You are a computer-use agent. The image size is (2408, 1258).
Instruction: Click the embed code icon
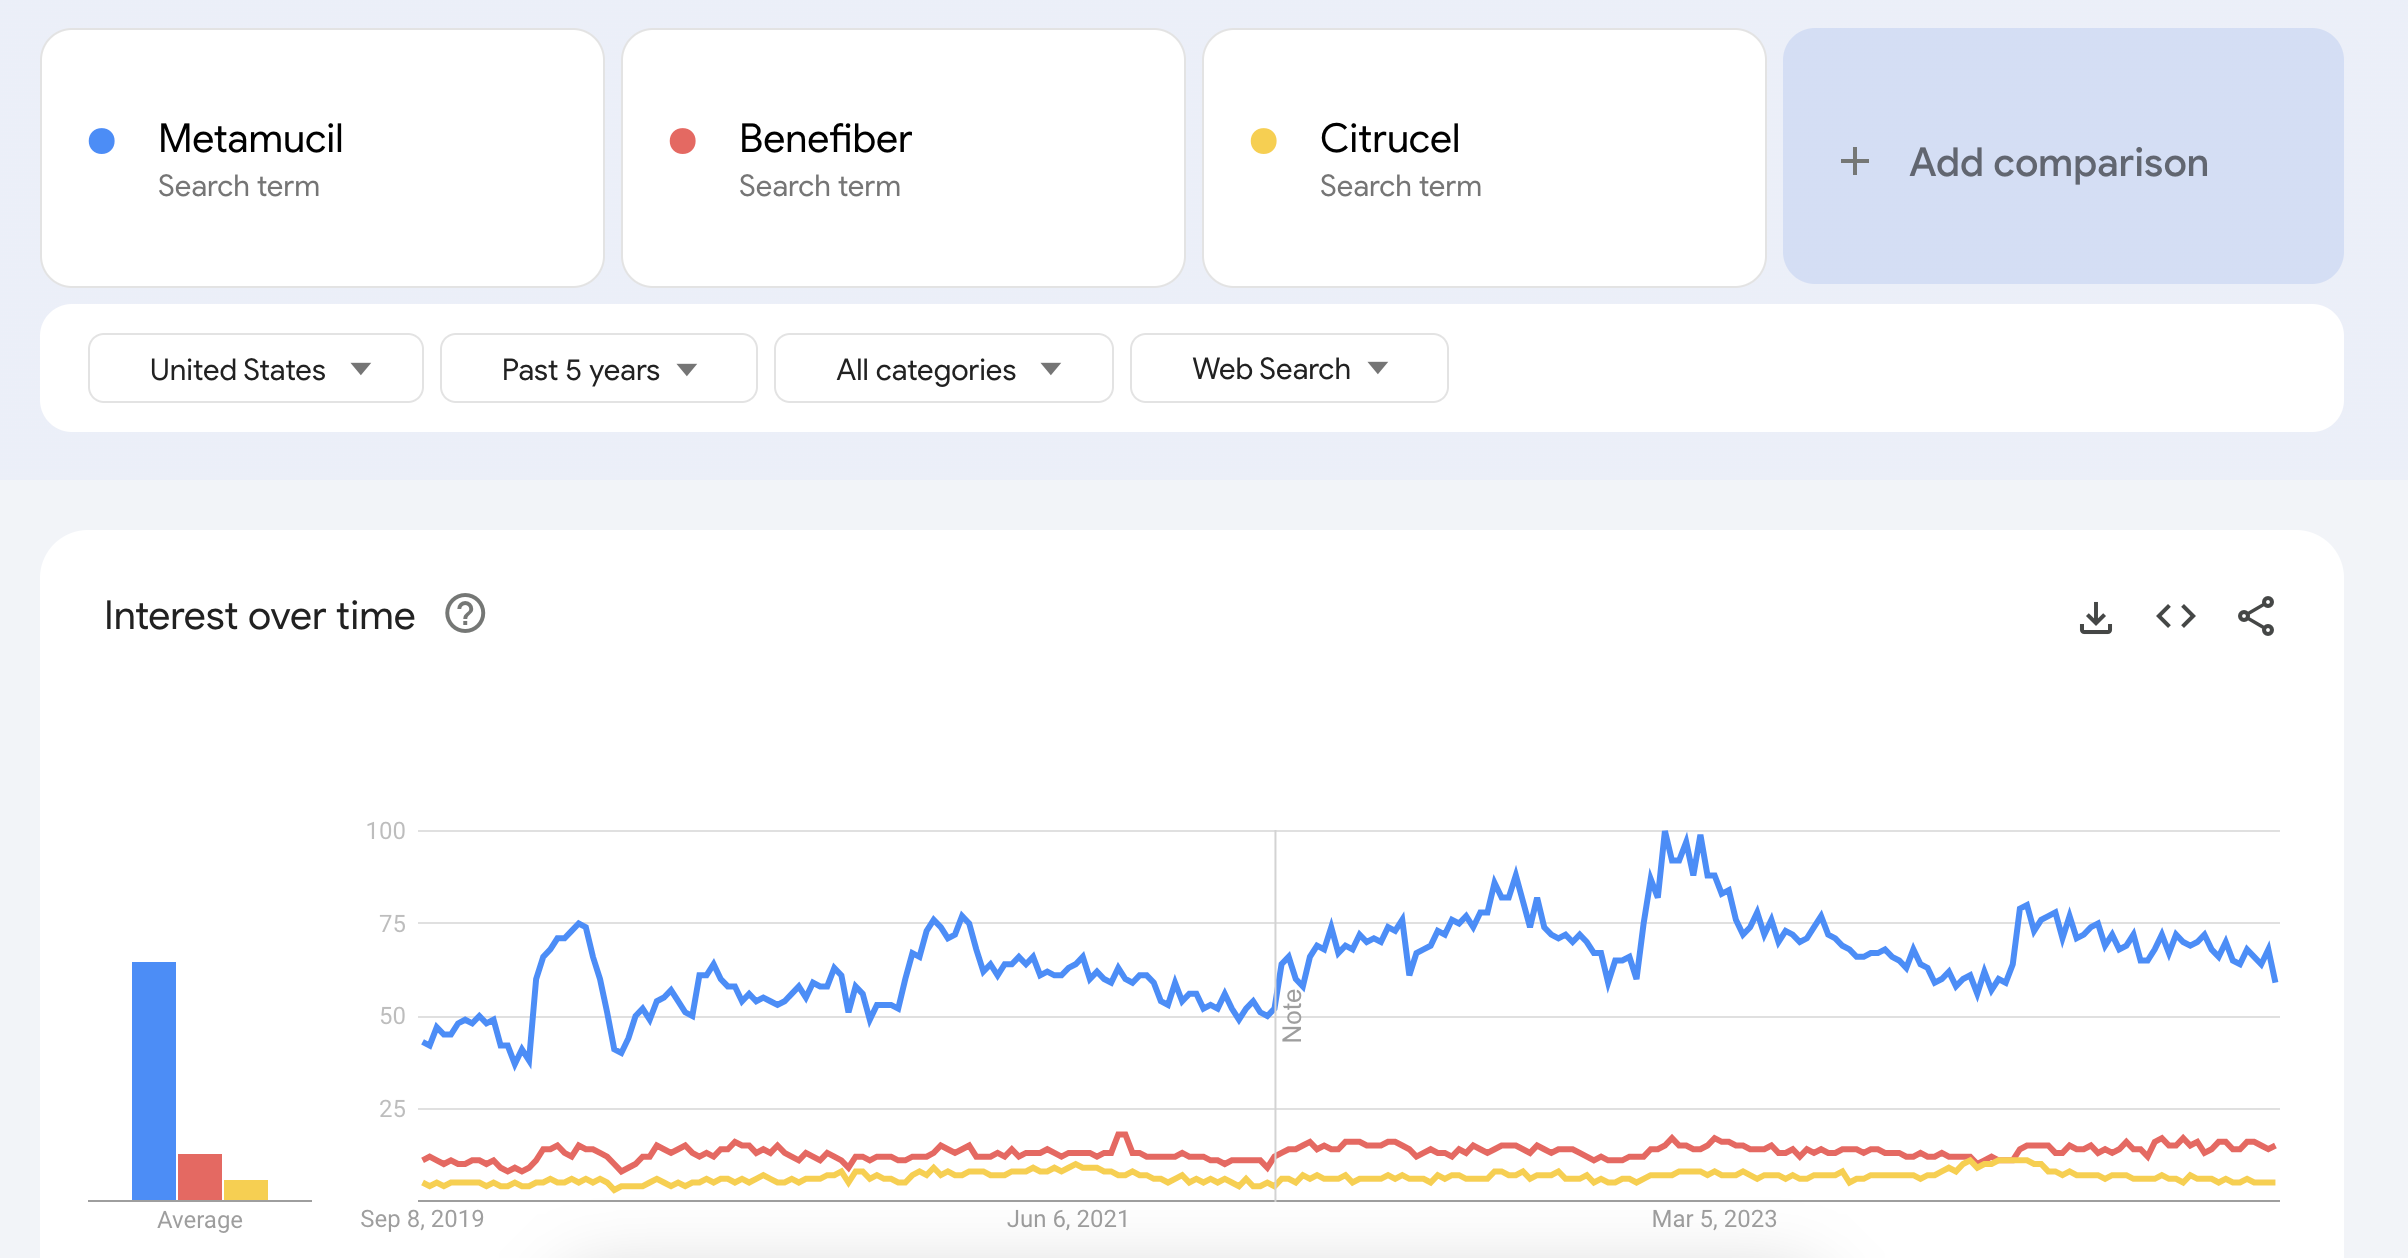point(2175,617)
